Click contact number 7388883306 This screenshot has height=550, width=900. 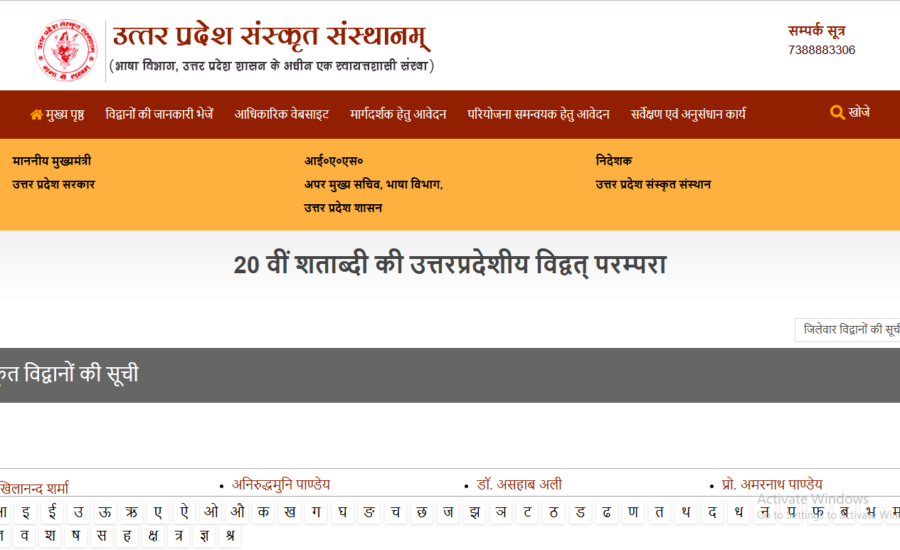(821, 50)
